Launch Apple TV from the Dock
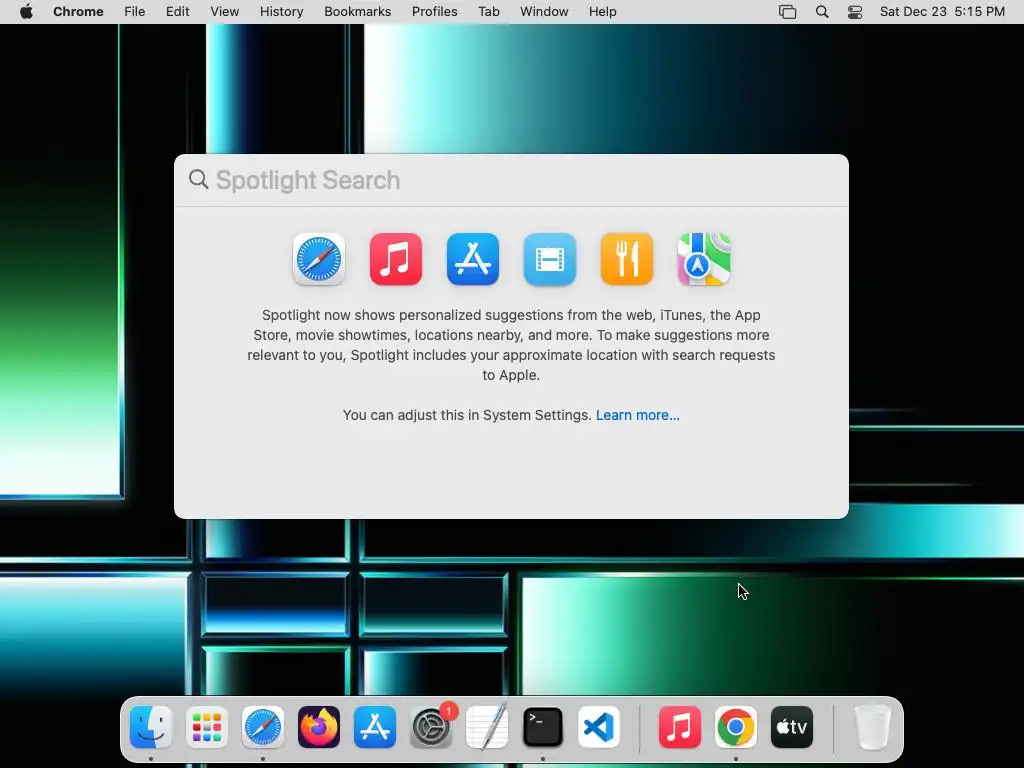Image resolution: width=1024 pixels, height=768 pixels. [792, 727]
